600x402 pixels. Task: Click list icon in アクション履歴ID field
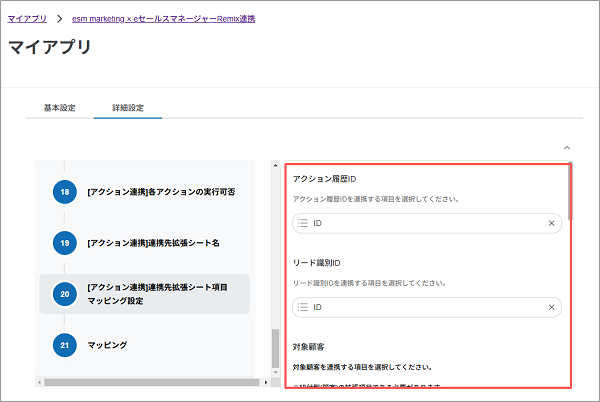point(303,224)
